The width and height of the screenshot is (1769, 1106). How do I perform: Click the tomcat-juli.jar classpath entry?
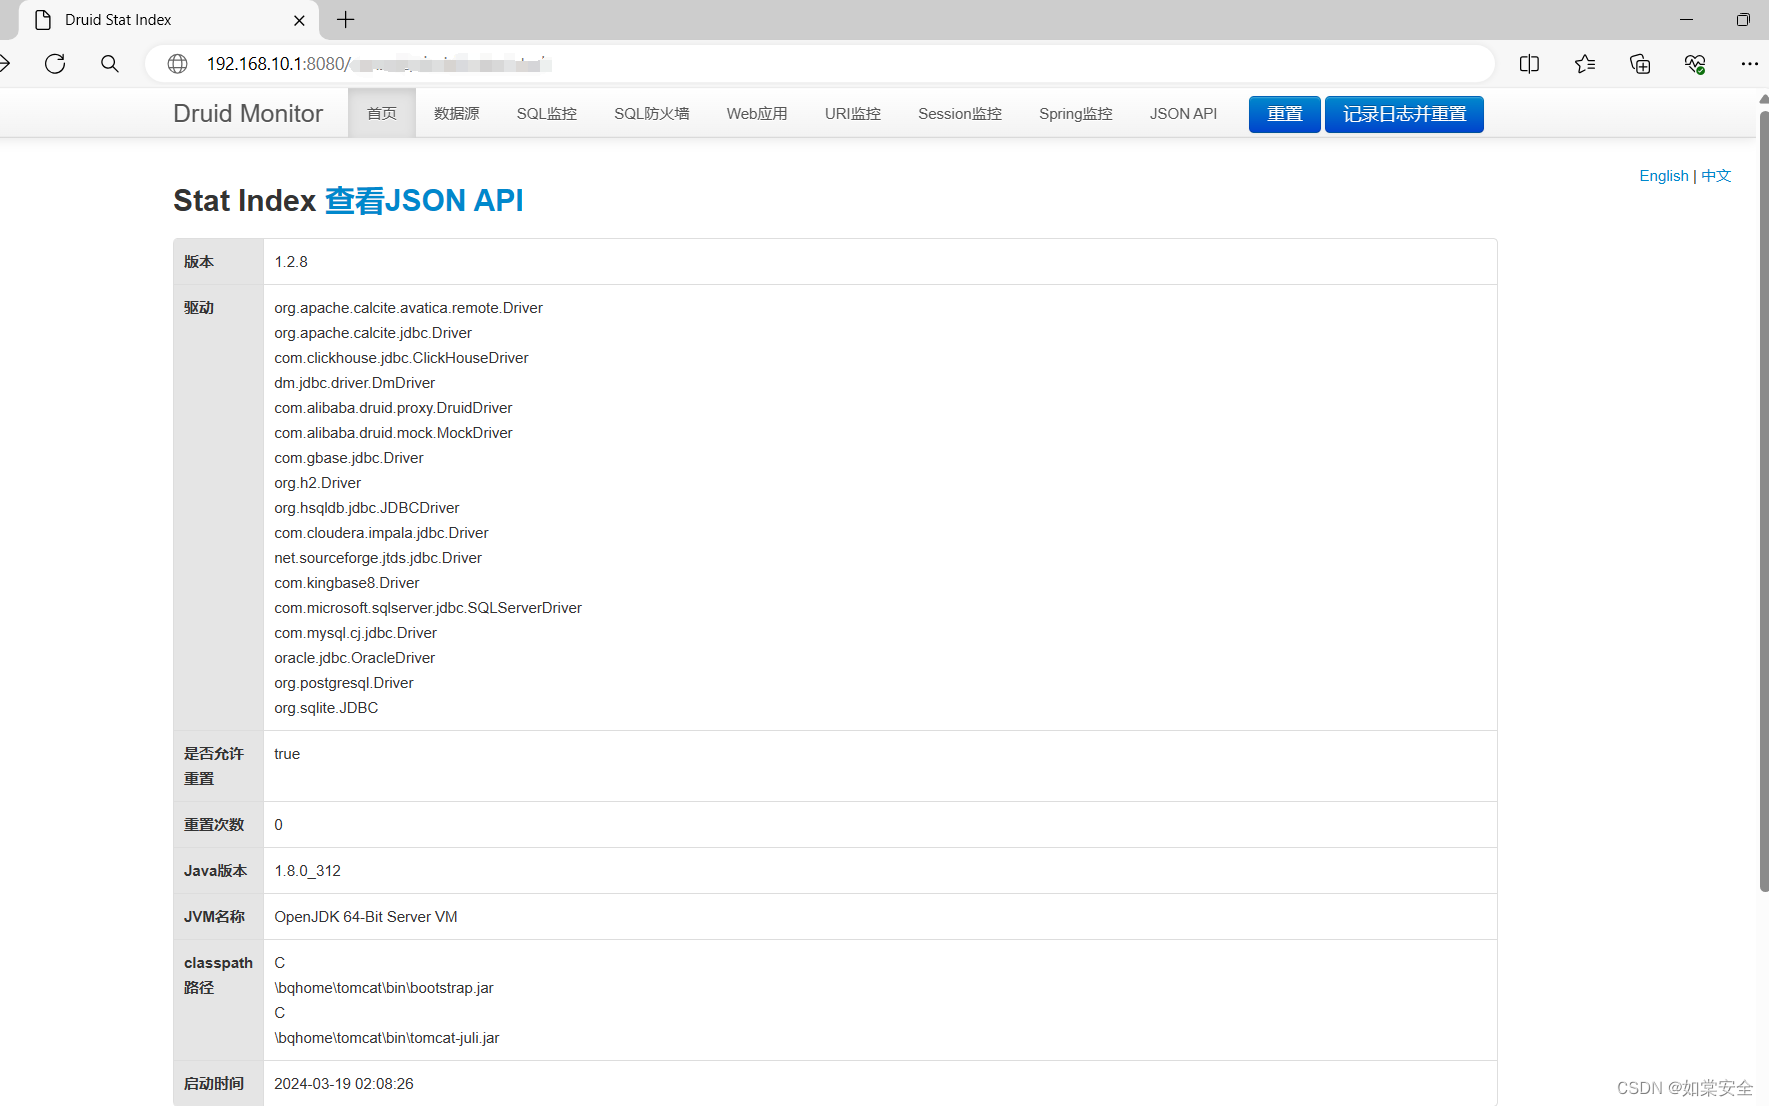387,1038
